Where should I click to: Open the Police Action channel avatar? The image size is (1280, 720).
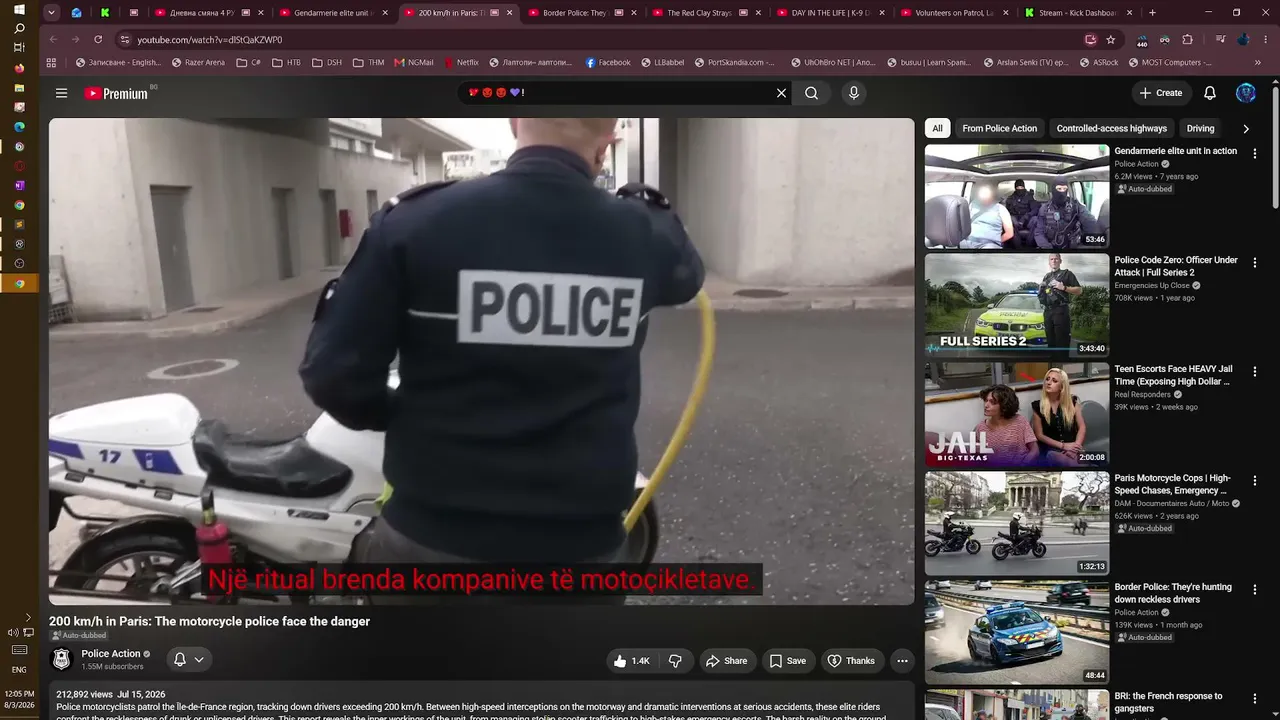click(x=62, y=660)
